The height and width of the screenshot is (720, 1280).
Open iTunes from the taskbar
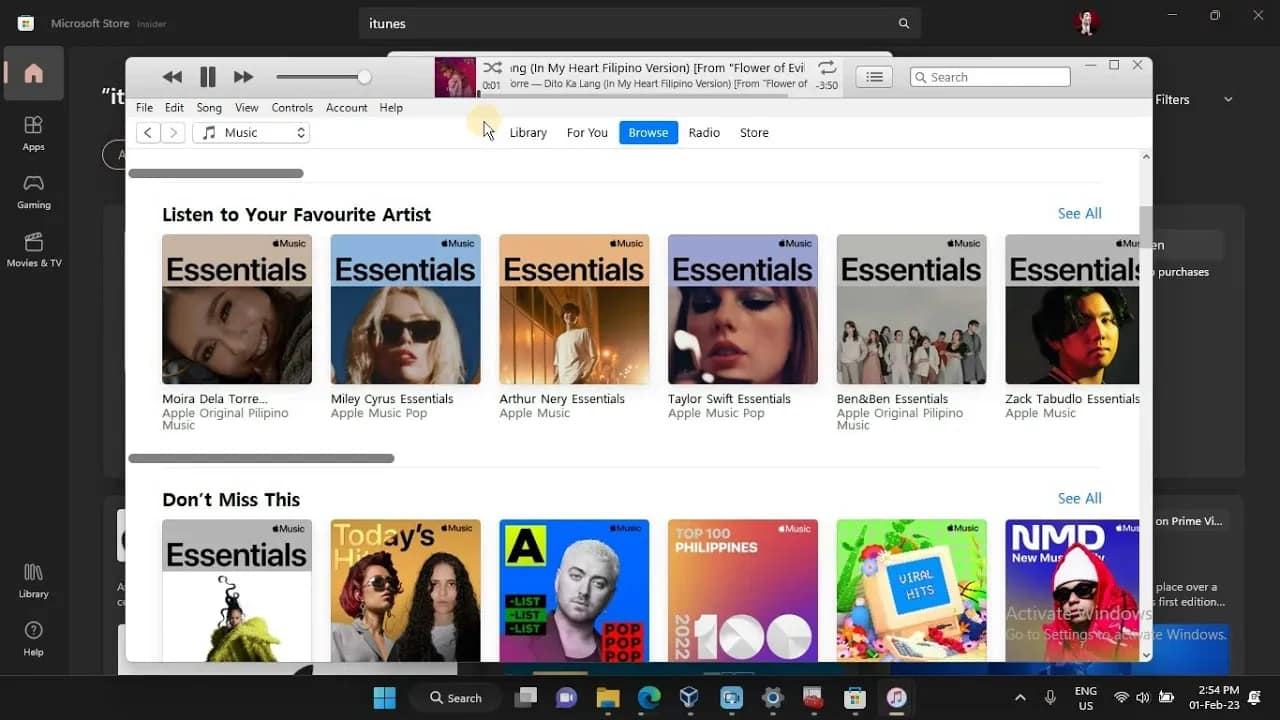pos(895,697)
